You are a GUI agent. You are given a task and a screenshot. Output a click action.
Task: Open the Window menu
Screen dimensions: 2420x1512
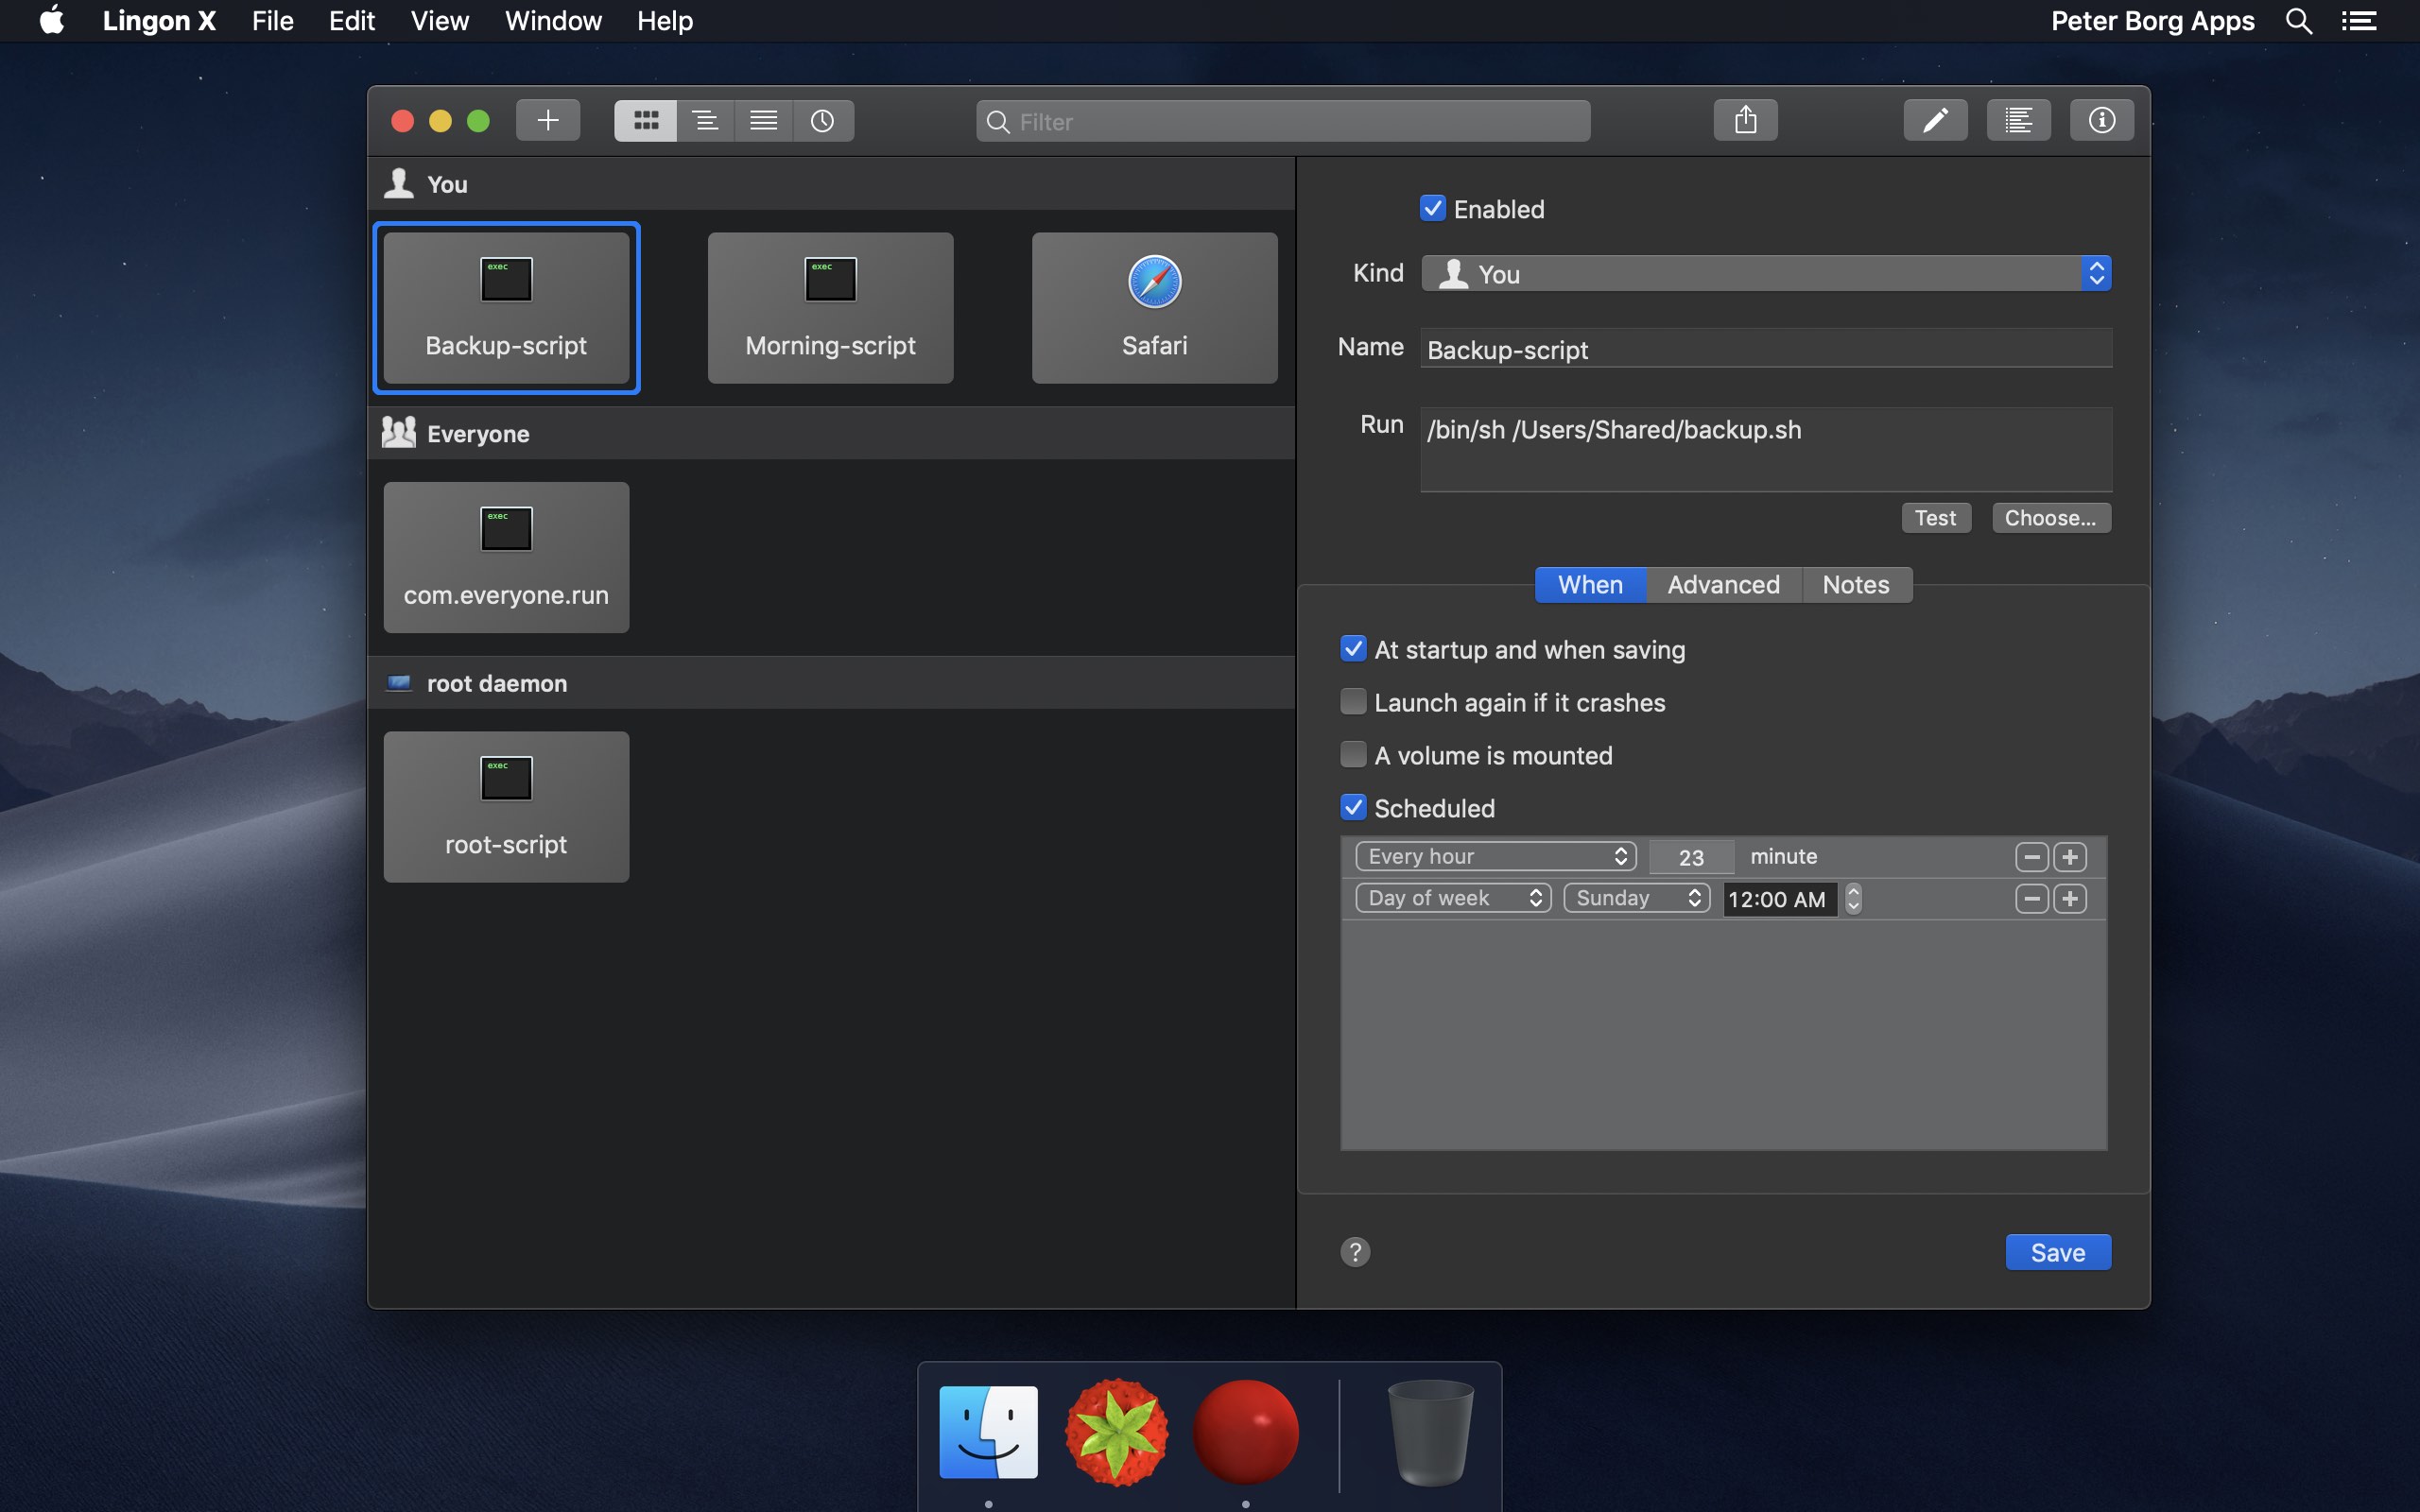(553, 21)
